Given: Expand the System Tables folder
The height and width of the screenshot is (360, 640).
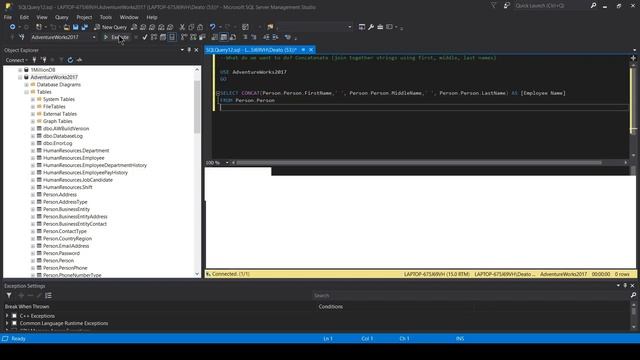Looking at the screenshot, I should [33, 99].
